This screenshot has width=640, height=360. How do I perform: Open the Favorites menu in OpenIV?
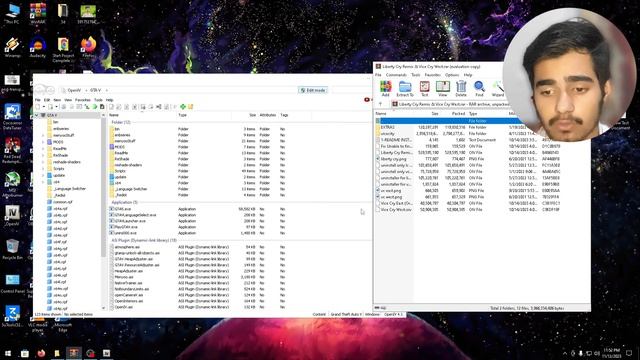click(82, 100)
